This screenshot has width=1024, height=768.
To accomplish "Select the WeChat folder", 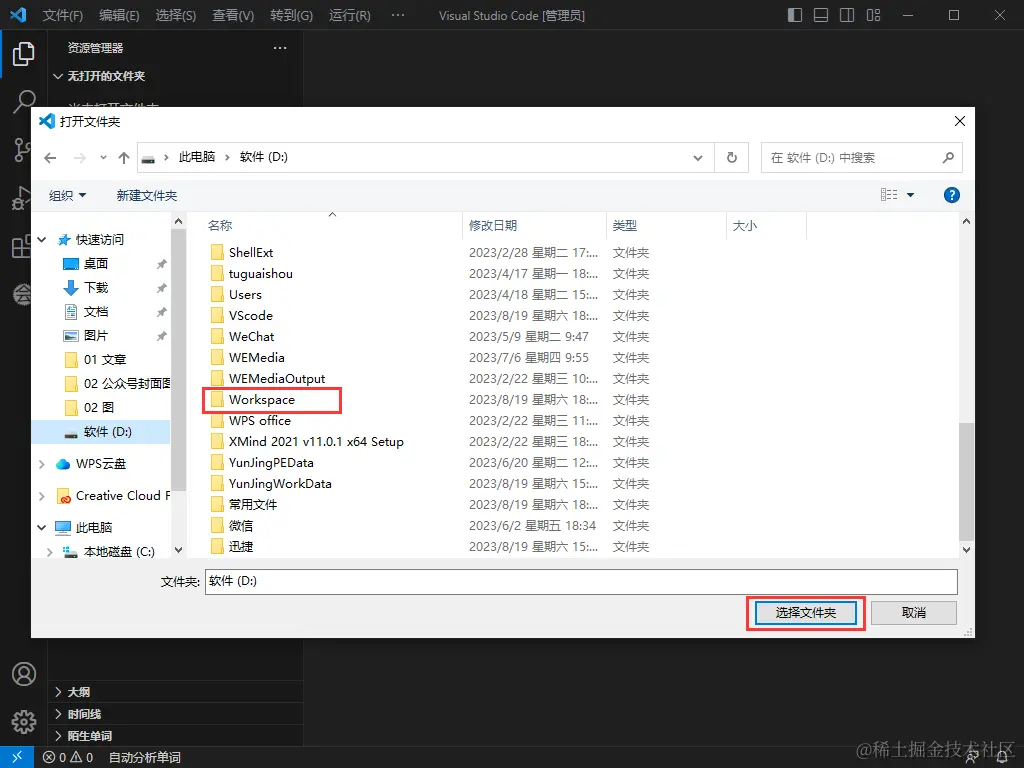I will coord(251,336).
